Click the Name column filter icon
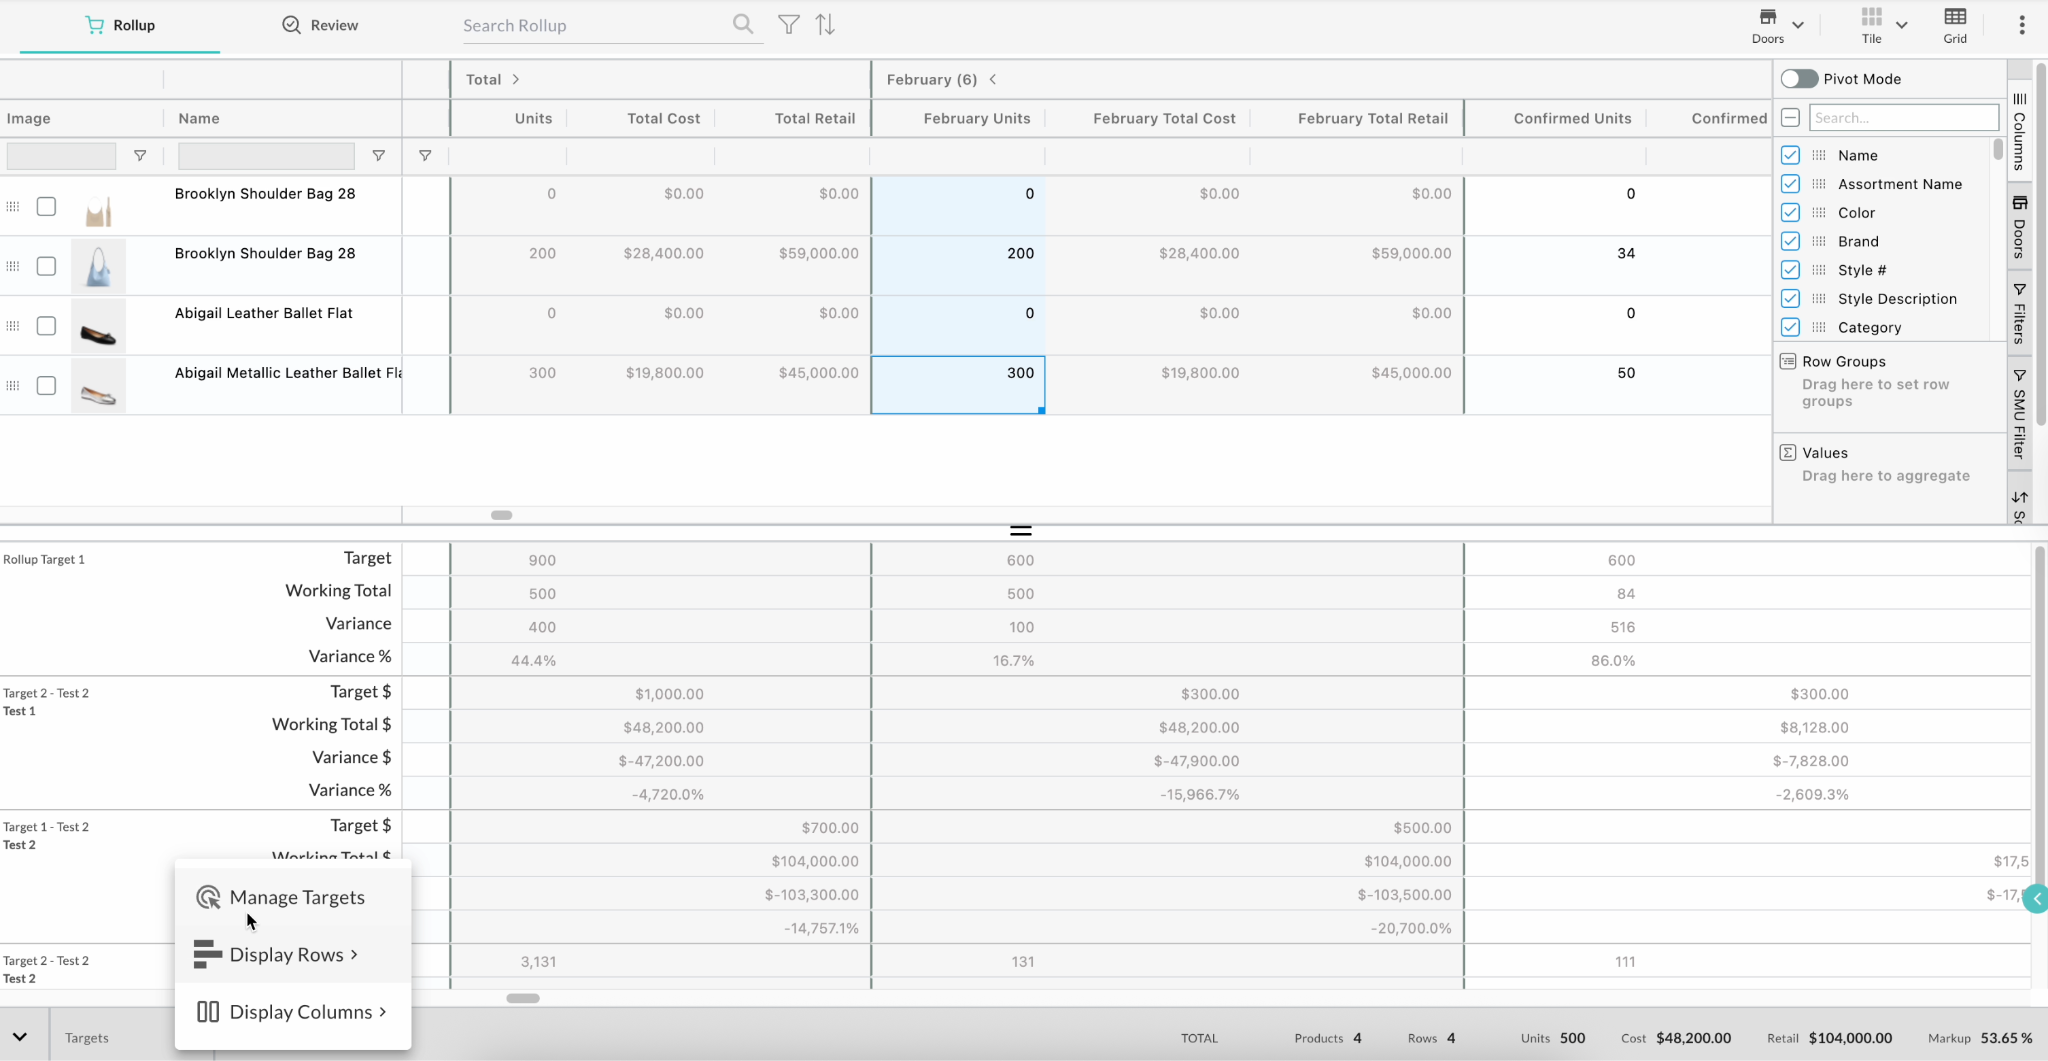Image resolution: width=2048 pixels, height=1061 pixels. (378, 156)
